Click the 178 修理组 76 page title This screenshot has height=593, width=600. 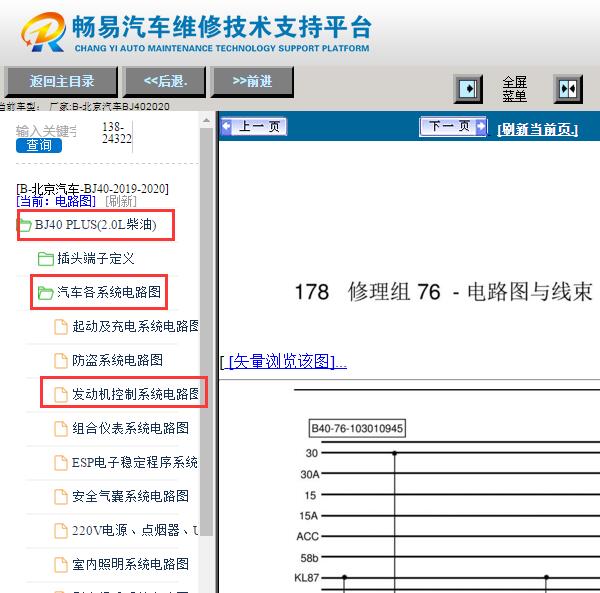coord(443,292)
